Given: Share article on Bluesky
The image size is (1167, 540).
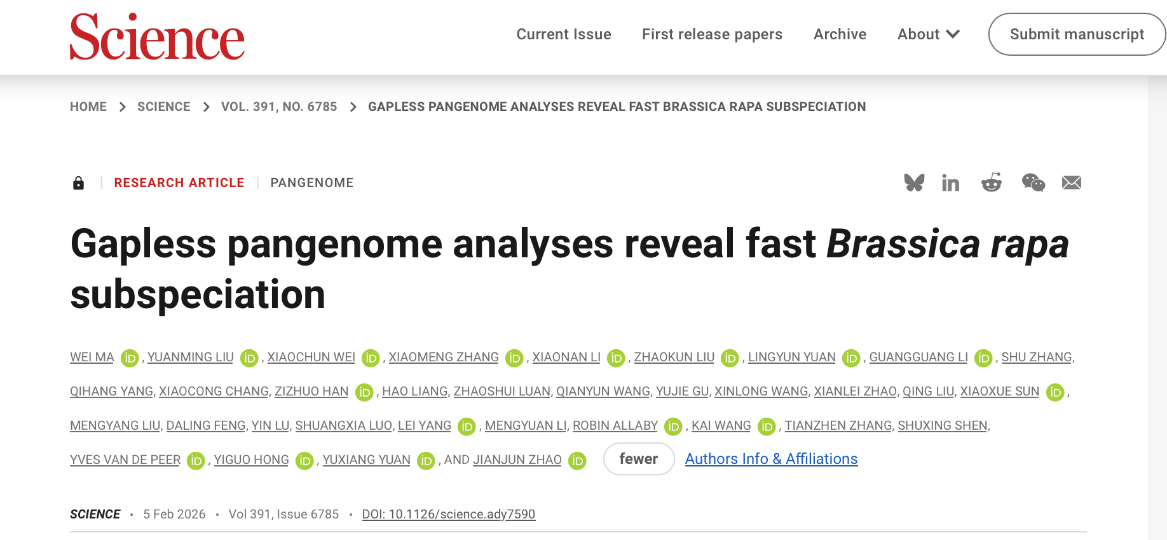Looking at the screenshot, I should 914,182.
